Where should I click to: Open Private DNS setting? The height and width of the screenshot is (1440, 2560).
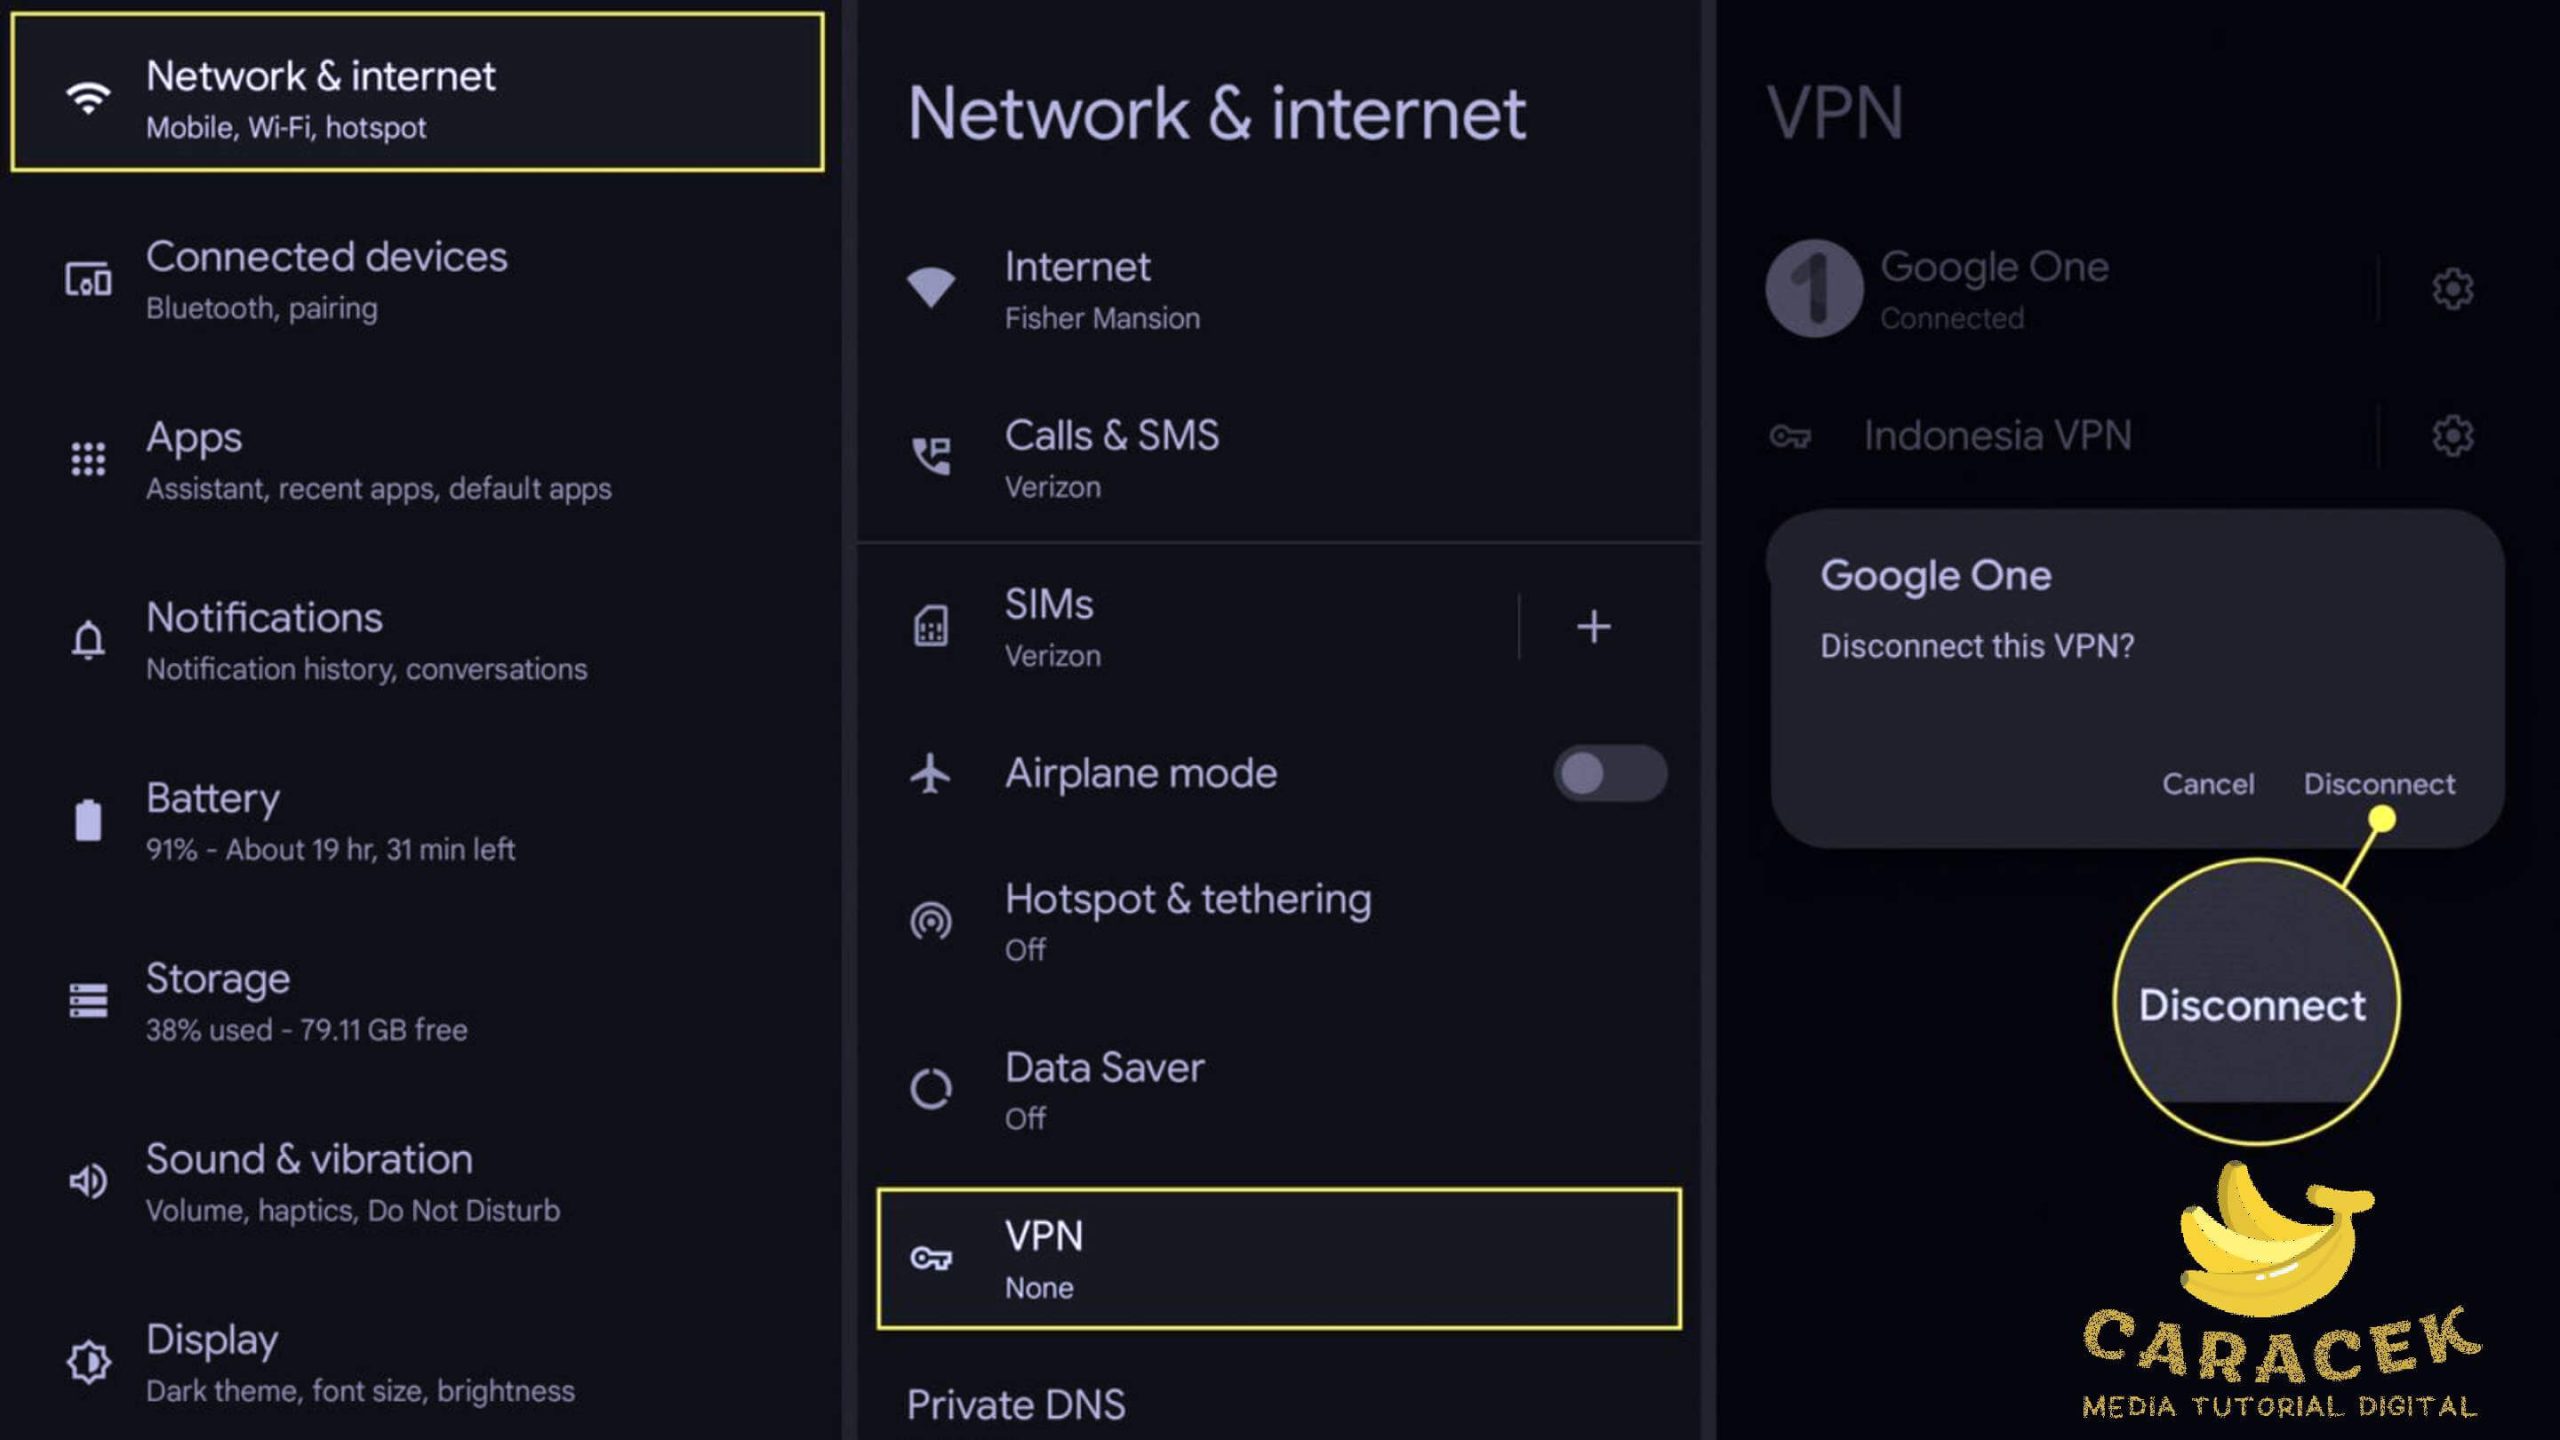coord(1015,1405)
